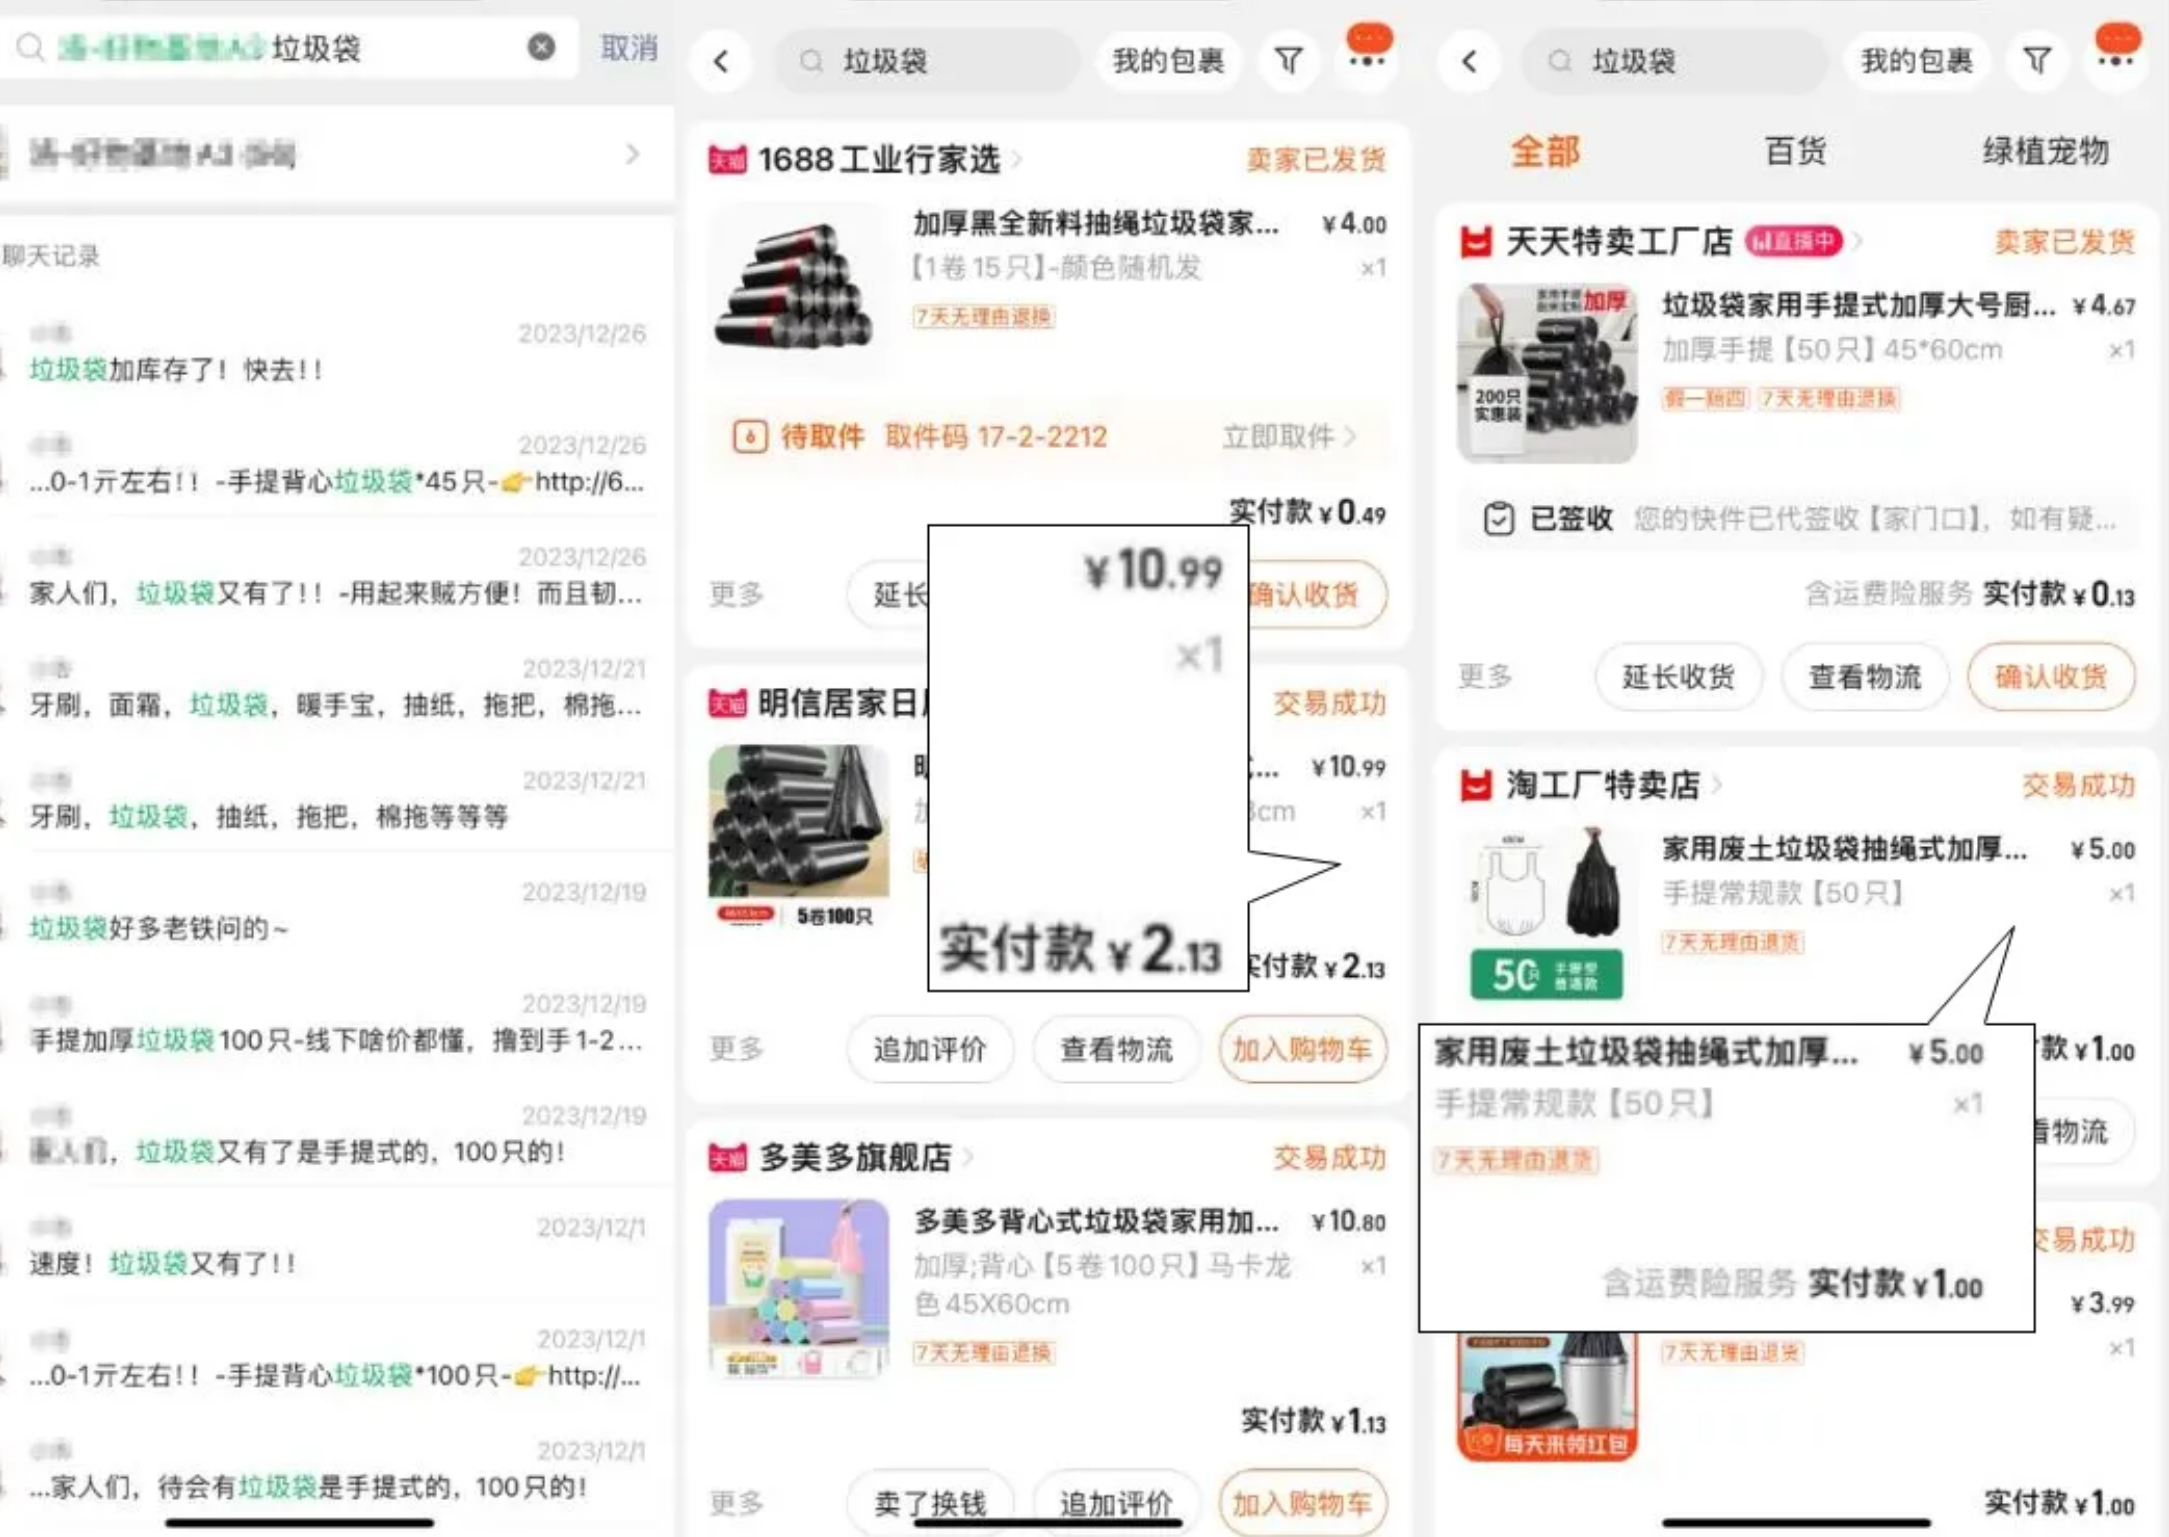2169x1537 pixels.
Task: Open message 垃圾袋加库存了！快去！！
Action: [x=335, y=352]
